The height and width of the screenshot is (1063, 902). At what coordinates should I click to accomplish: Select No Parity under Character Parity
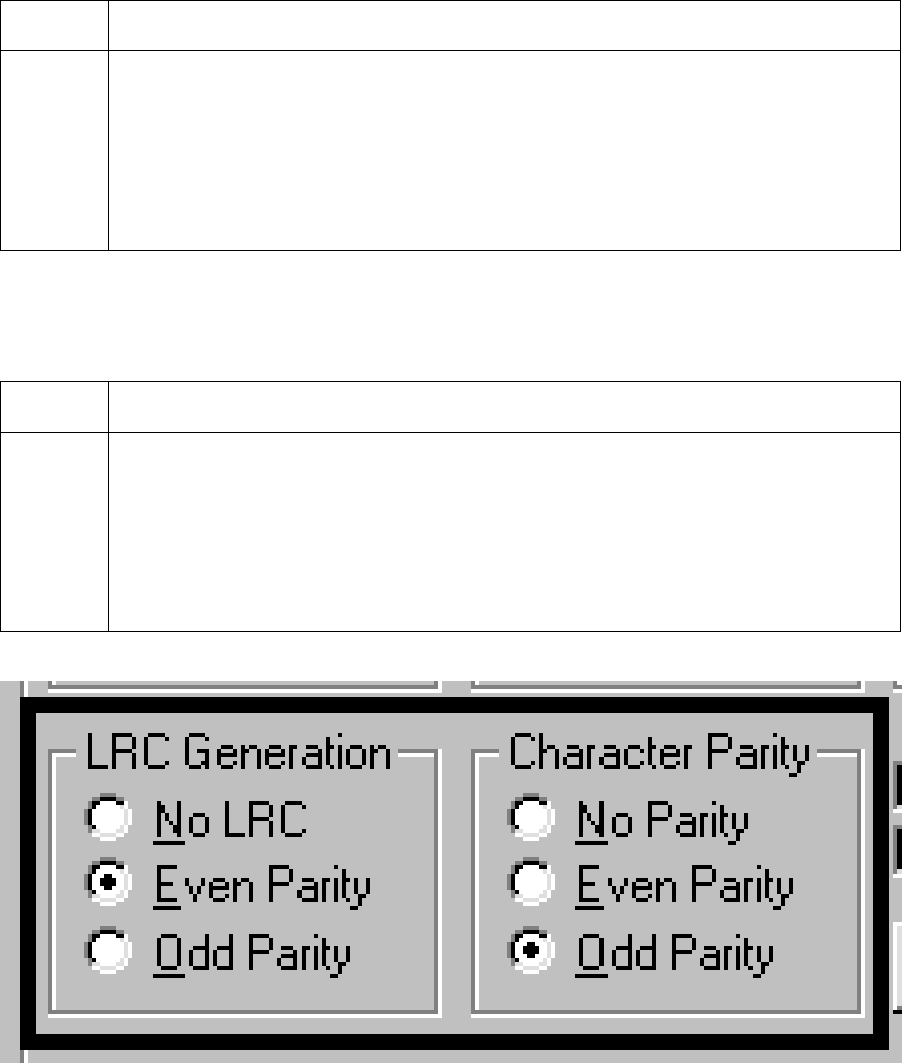pos(530,820)
